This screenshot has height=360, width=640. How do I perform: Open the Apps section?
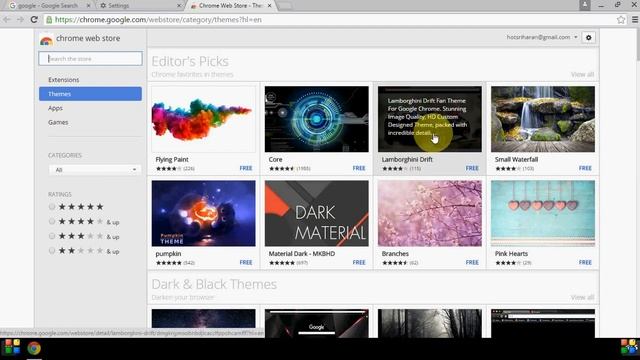[55, 108]
